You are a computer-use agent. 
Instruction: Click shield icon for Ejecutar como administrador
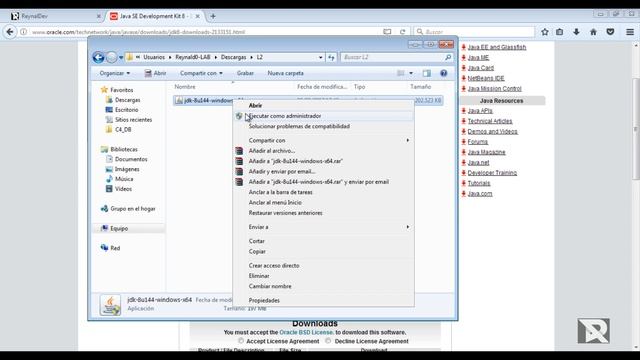[239, 116]
